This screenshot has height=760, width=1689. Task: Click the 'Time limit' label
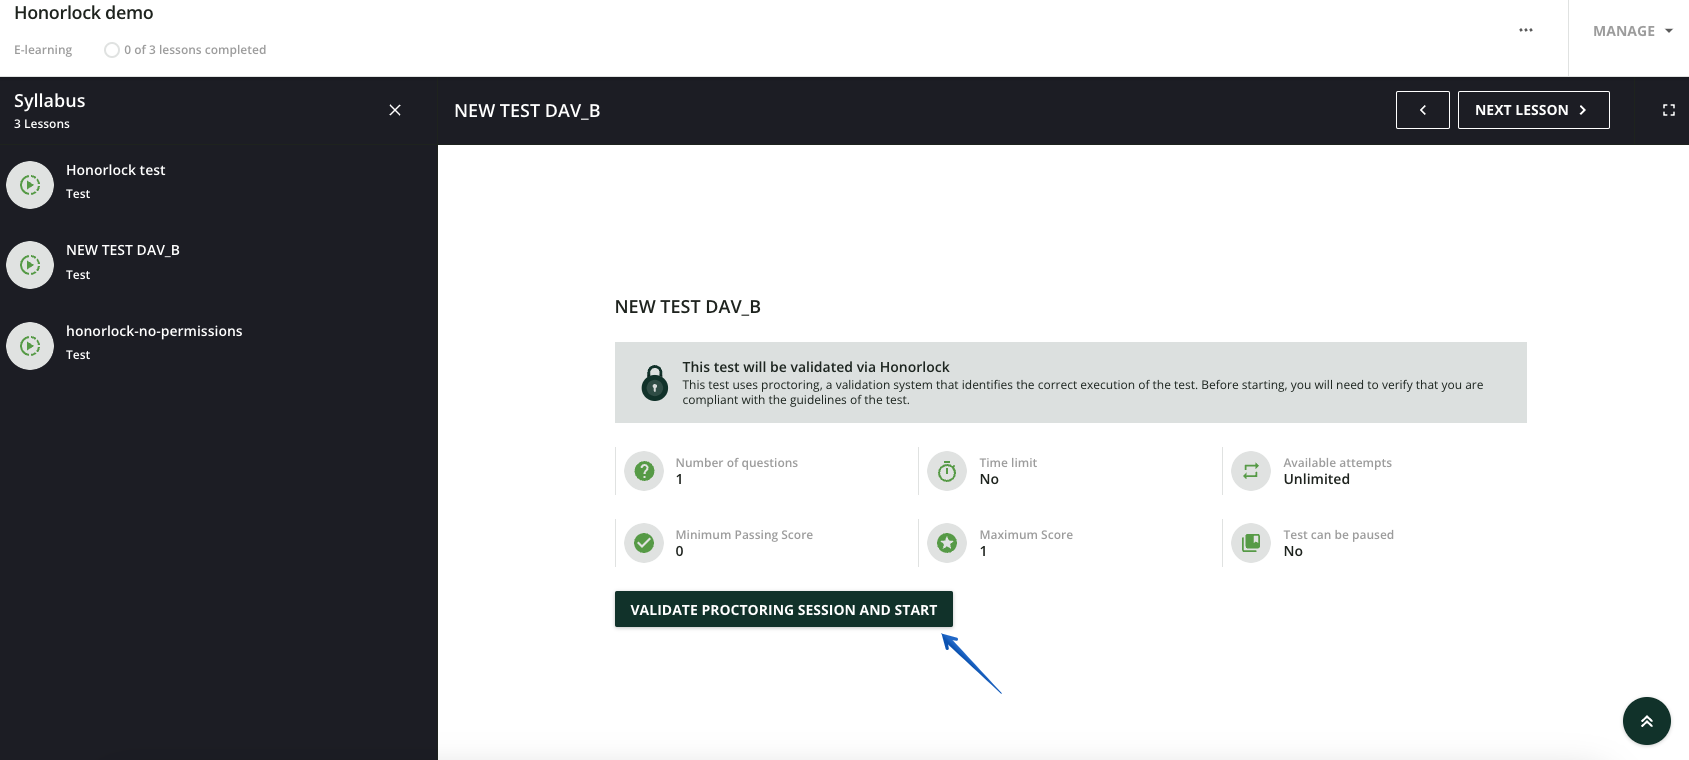coord(1008,463)
